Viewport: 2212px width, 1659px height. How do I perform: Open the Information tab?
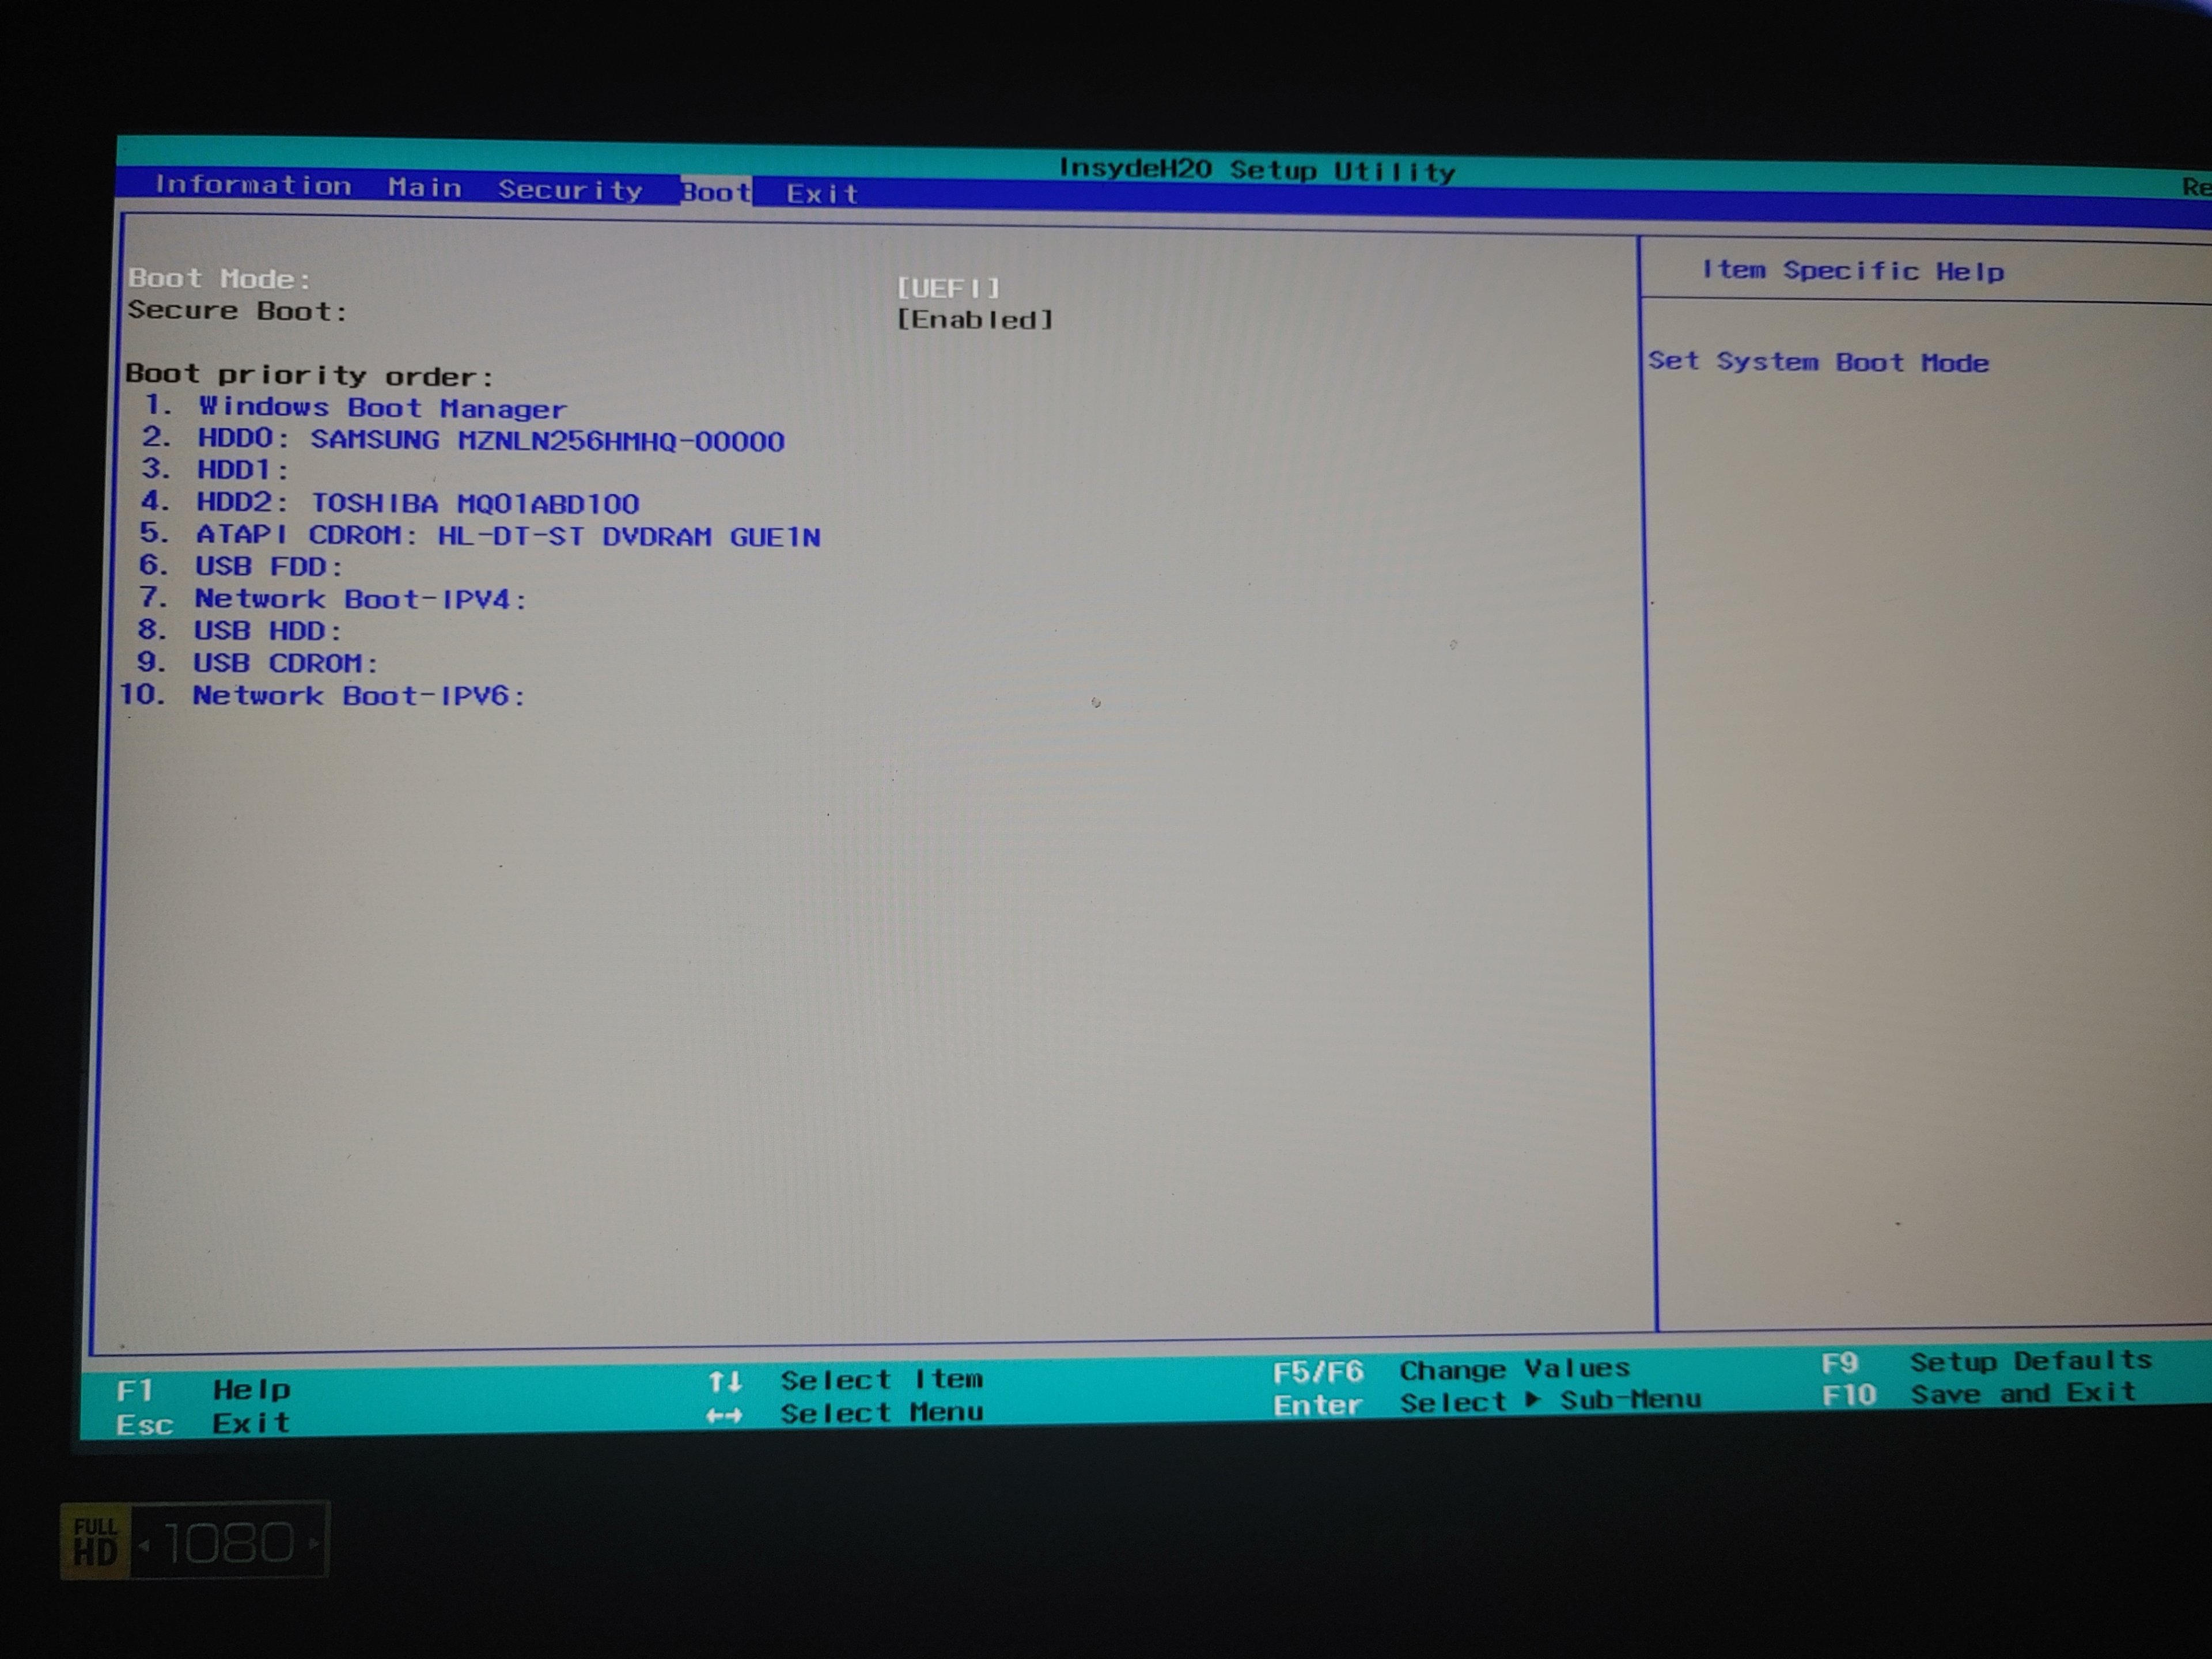tap(252, 186)
